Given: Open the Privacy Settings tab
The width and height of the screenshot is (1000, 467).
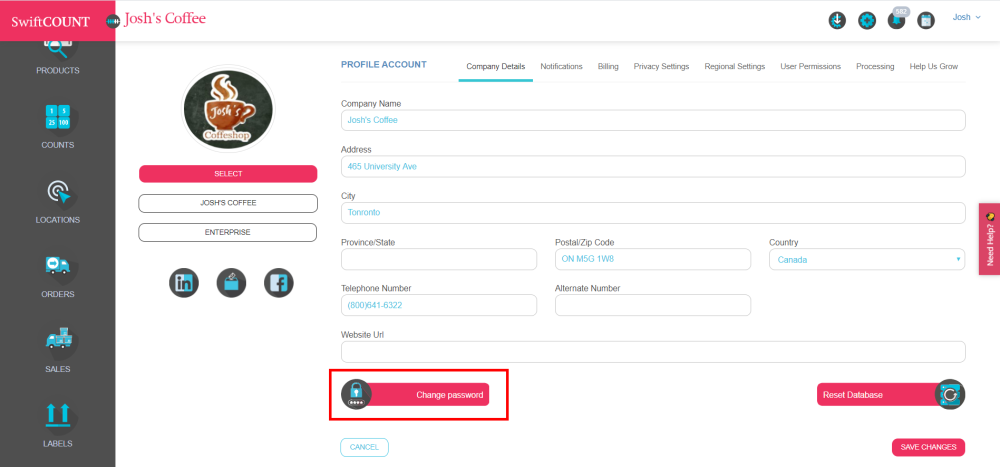Looking at the screenshot, I should click(x=661, y=66).
